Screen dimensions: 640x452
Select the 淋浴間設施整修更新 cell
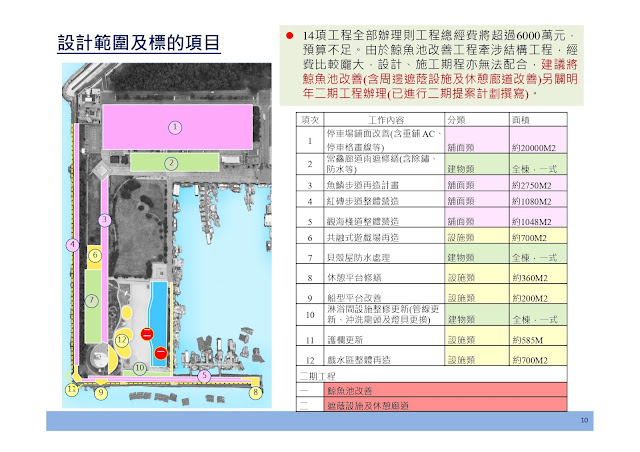click(384, 314)
